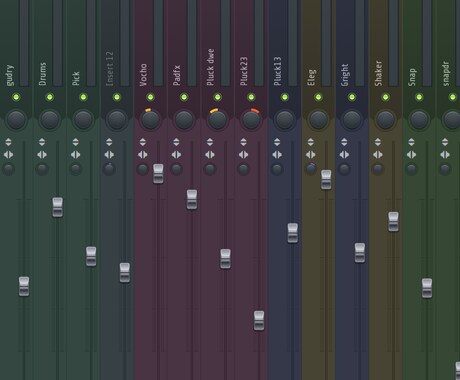This screenshot has height=380, width=460.
Task: Click the Gright pan knob
Action: tap(352, 120)
